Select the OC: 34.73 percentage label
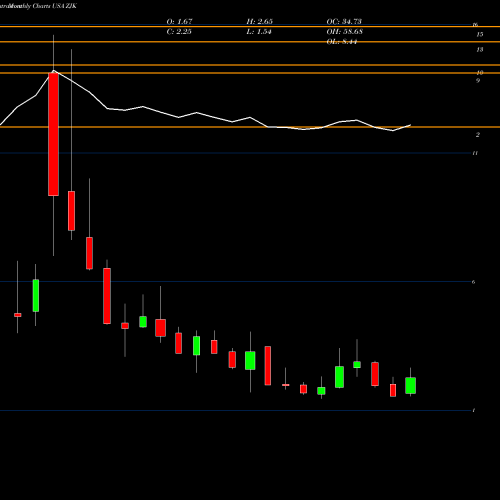Image resolution: width=500 pixels, height=500 pixels. [344, 21]
